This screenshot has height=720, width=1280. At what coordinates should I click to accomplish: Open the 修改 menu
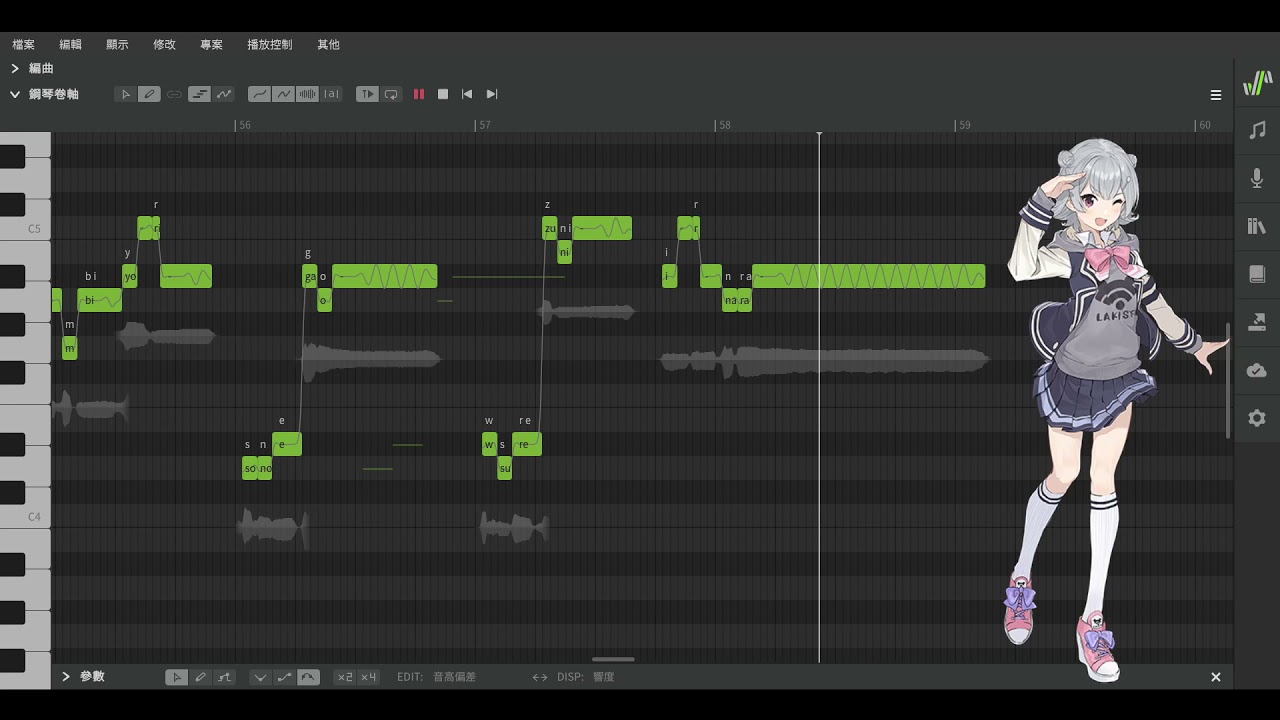click(x=164, y=45)
